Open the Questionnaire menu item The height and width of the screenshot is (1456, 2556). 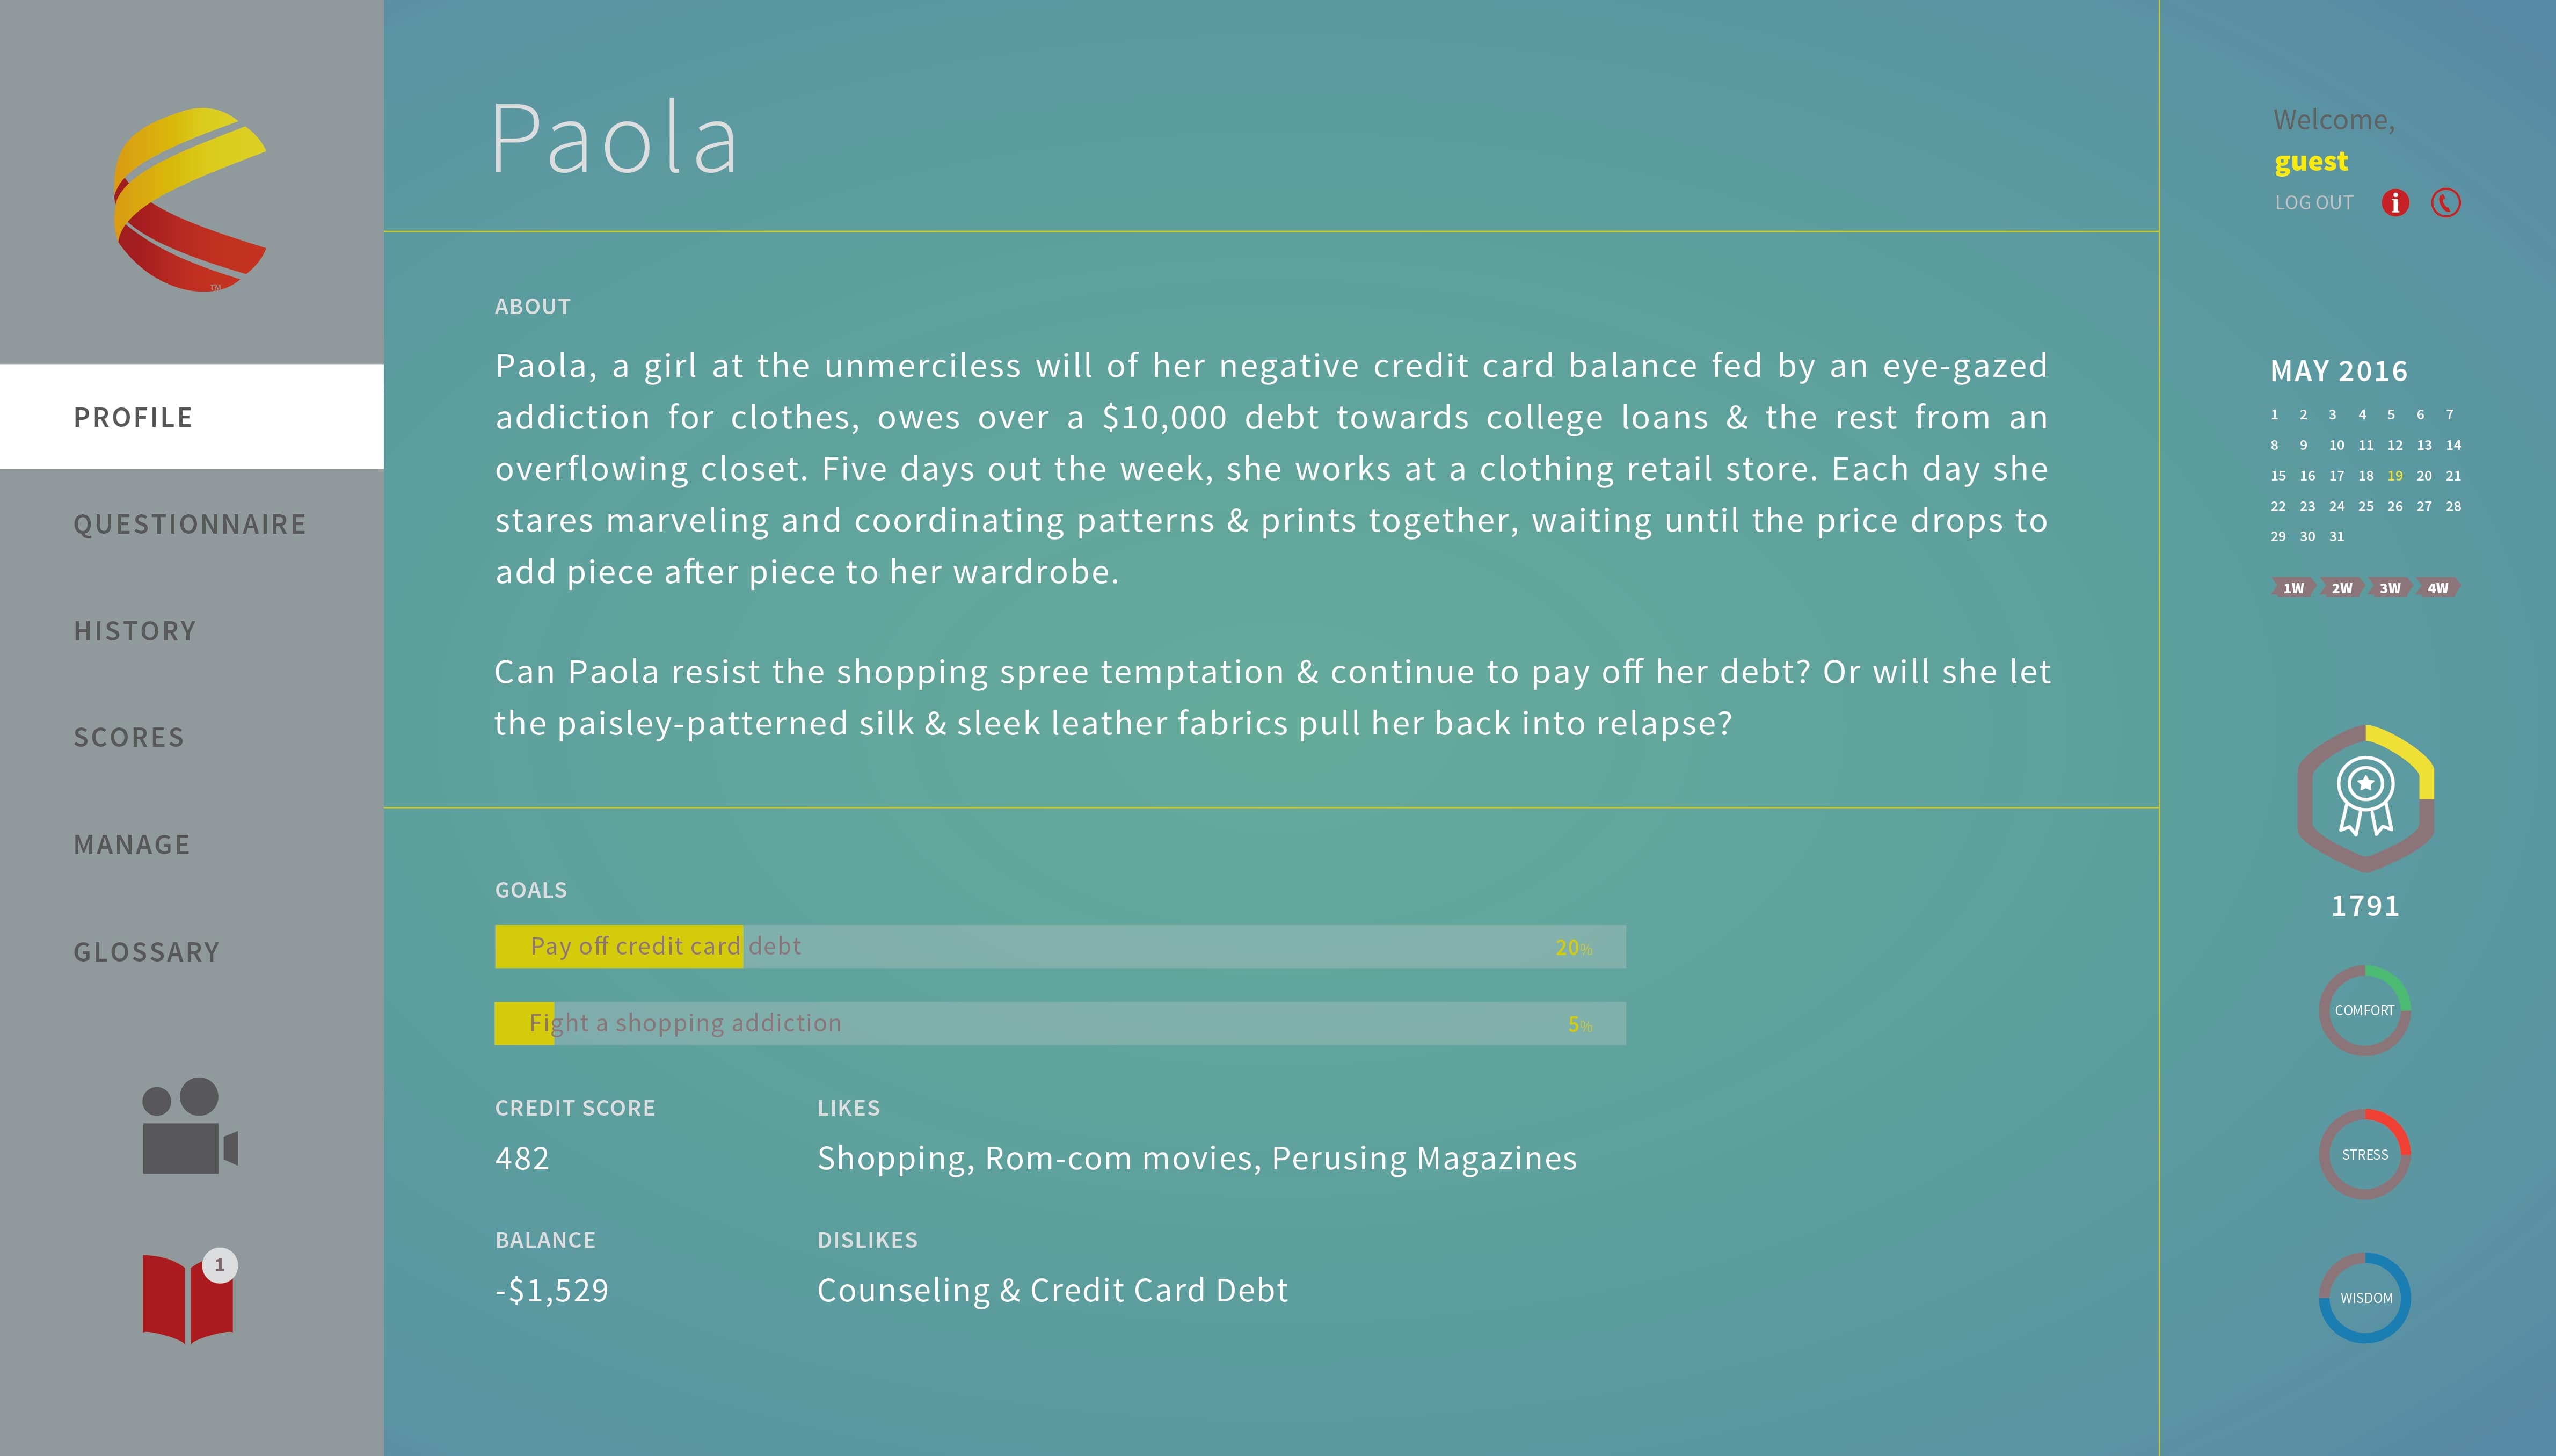190,524
